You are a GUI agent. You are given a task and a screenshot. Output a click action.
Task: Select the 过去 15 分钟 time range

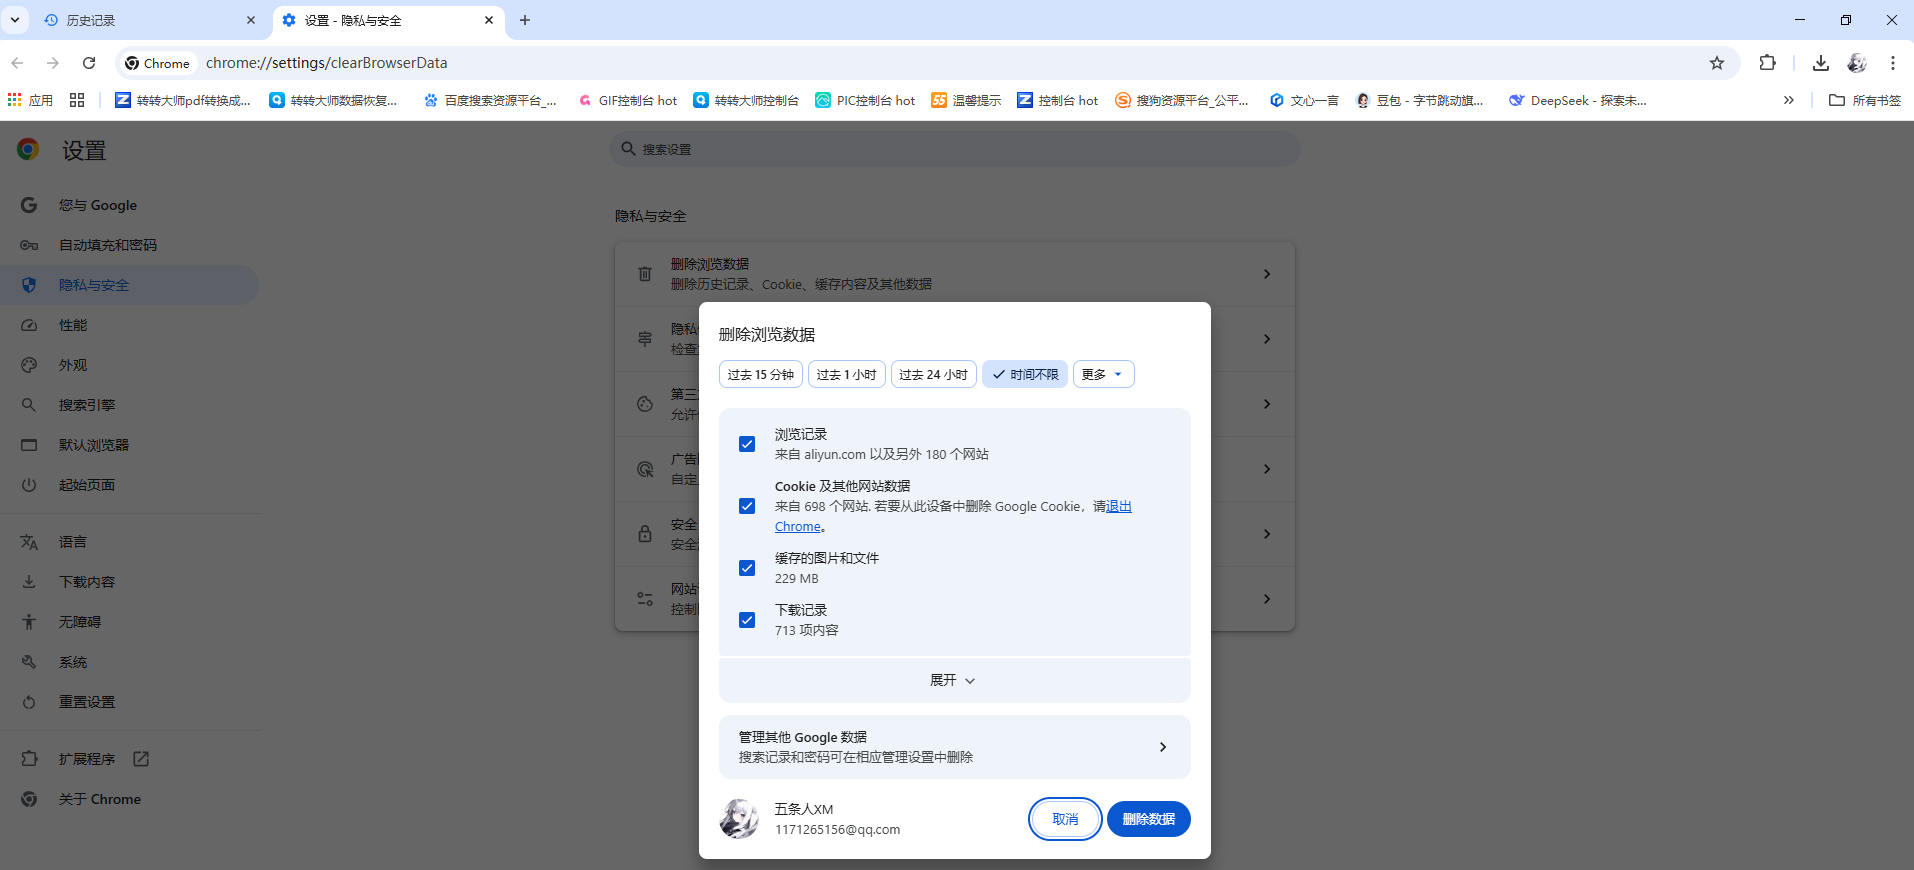[761, 374]
